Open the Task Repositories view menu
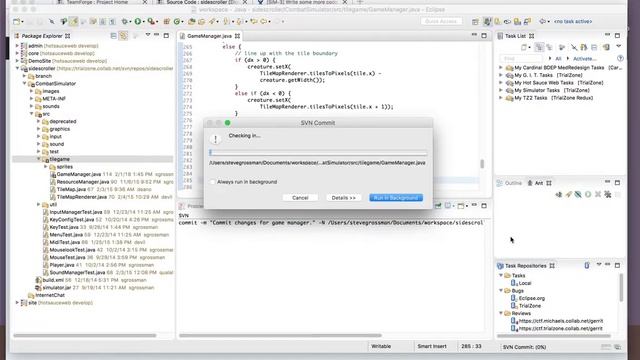This screenshot has width=640, height=360. tap(599, 265)
